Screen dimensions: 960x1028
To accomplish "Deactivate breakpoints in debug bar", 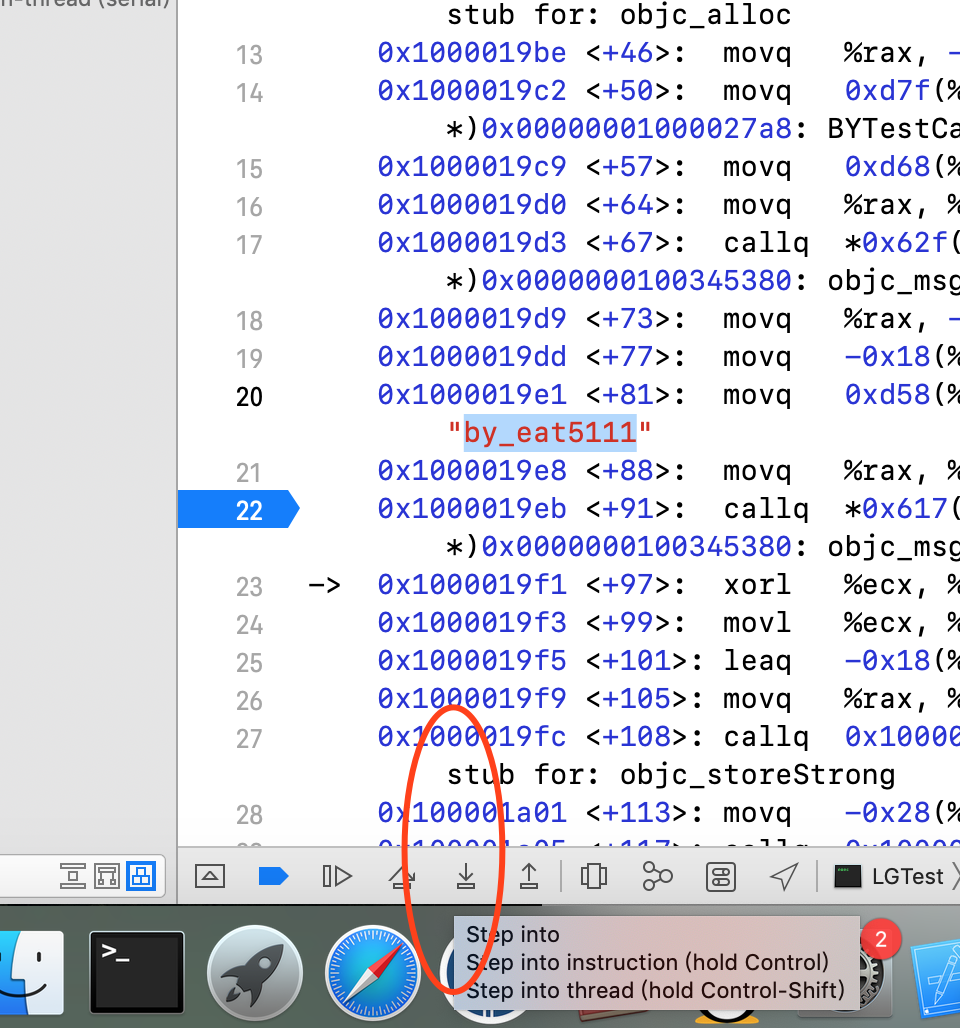I will pyautogui.click(x=273, y=876).
